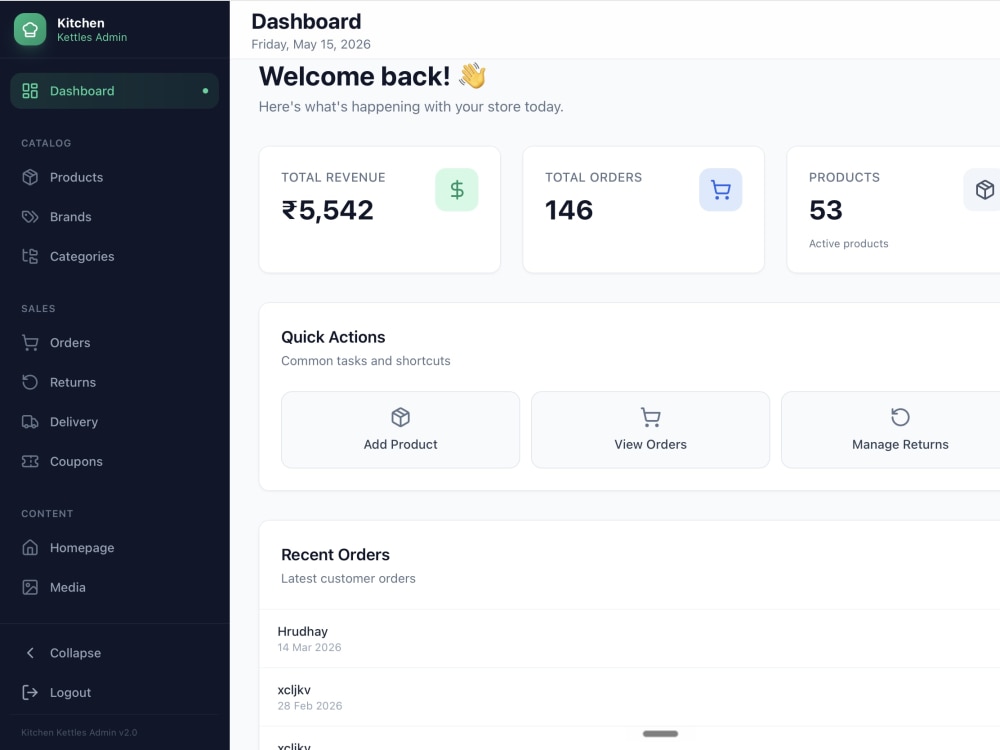Open the Media library link
The image size is (1000, 750).
(x=115, y=587)
